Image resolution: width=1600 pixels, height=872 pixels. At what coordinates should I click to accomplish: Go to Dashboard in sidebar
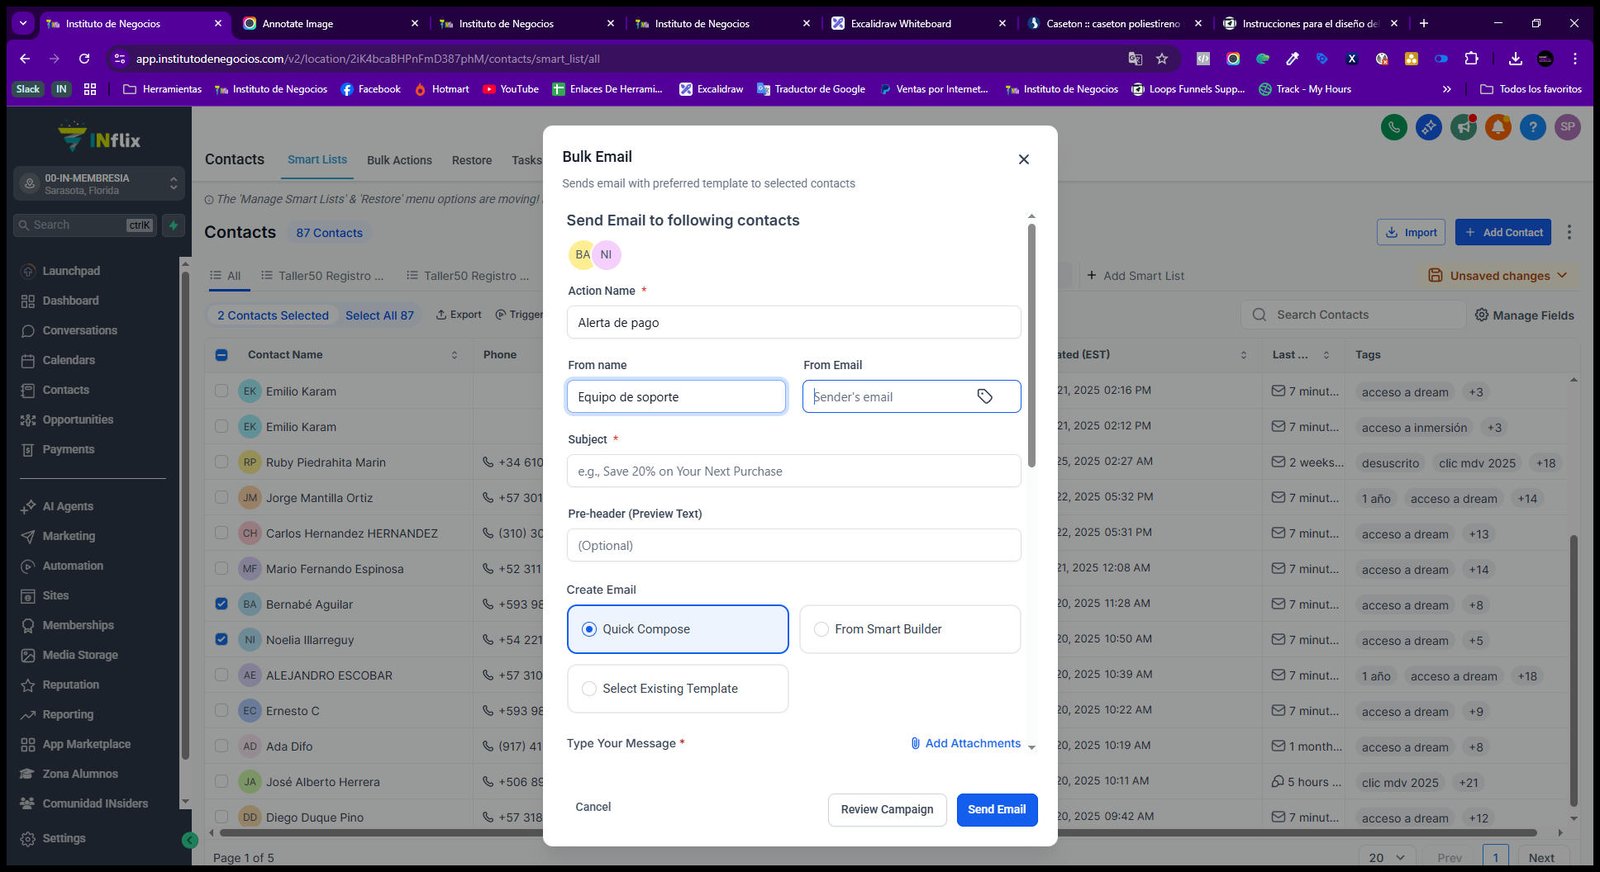point(70,301)
